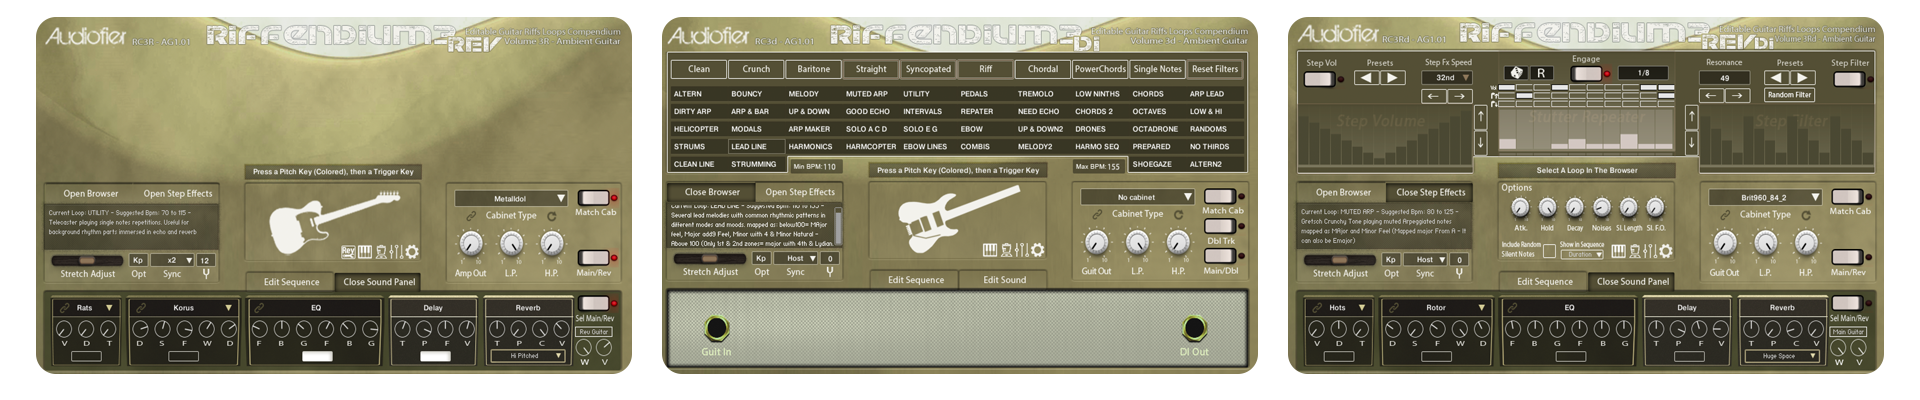Image resolution: width=1920 pixels, height=400 pixels.
Task: Open the 32nd Step Fx Speed dropdown
Action: (1448, 77)
